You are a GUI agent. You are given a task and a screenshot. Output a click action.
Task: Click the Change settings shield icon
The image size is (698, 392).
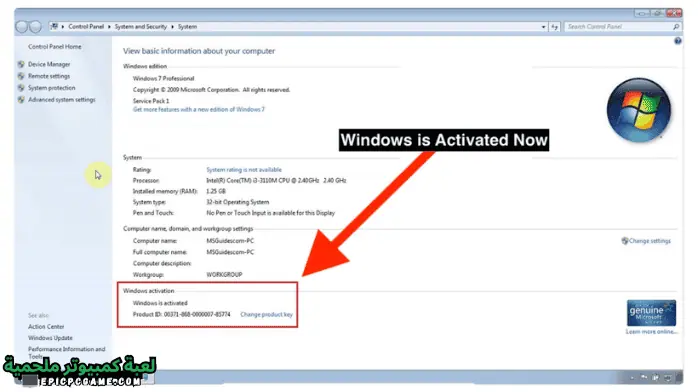[625, 241]
